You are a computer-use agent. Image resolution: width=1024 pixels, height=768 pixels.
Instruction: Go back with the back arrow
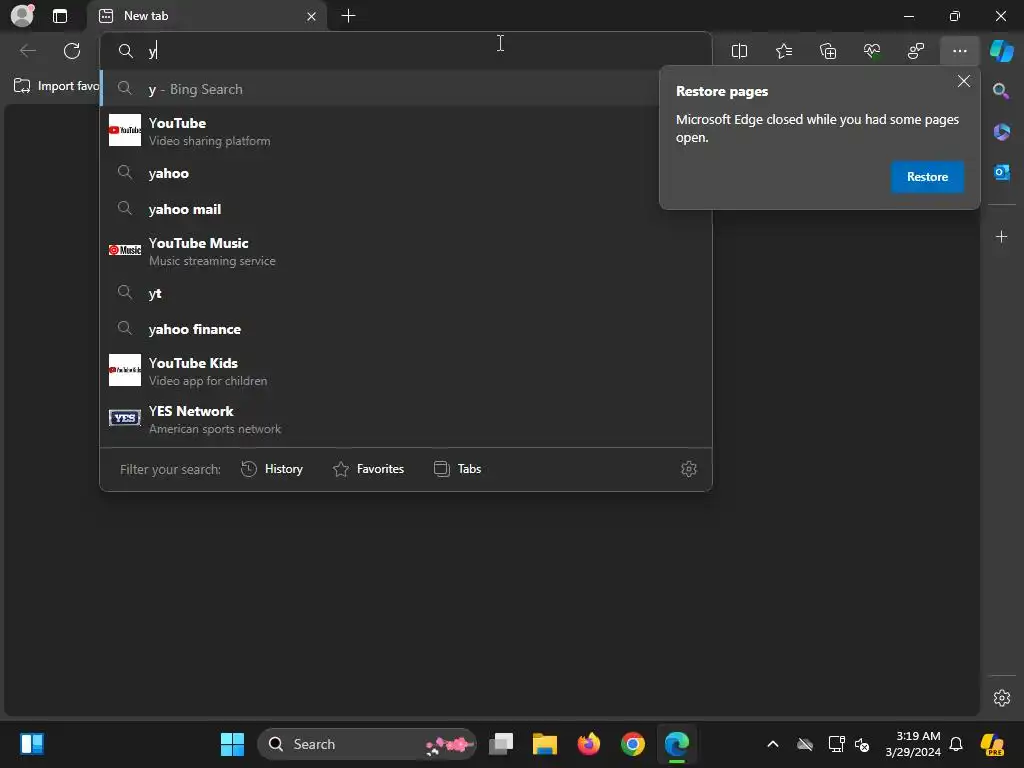point(27,51)
